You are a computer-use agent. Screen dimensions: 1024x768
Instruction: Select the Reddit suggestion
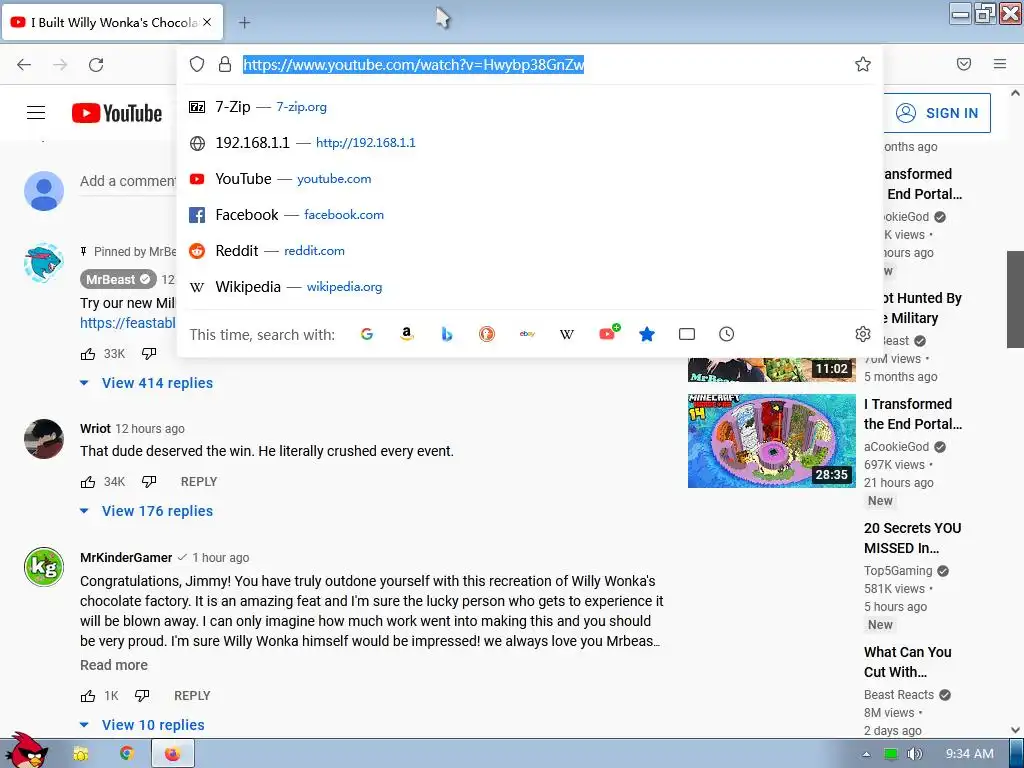pyautogui.click(x=530, y=250)
